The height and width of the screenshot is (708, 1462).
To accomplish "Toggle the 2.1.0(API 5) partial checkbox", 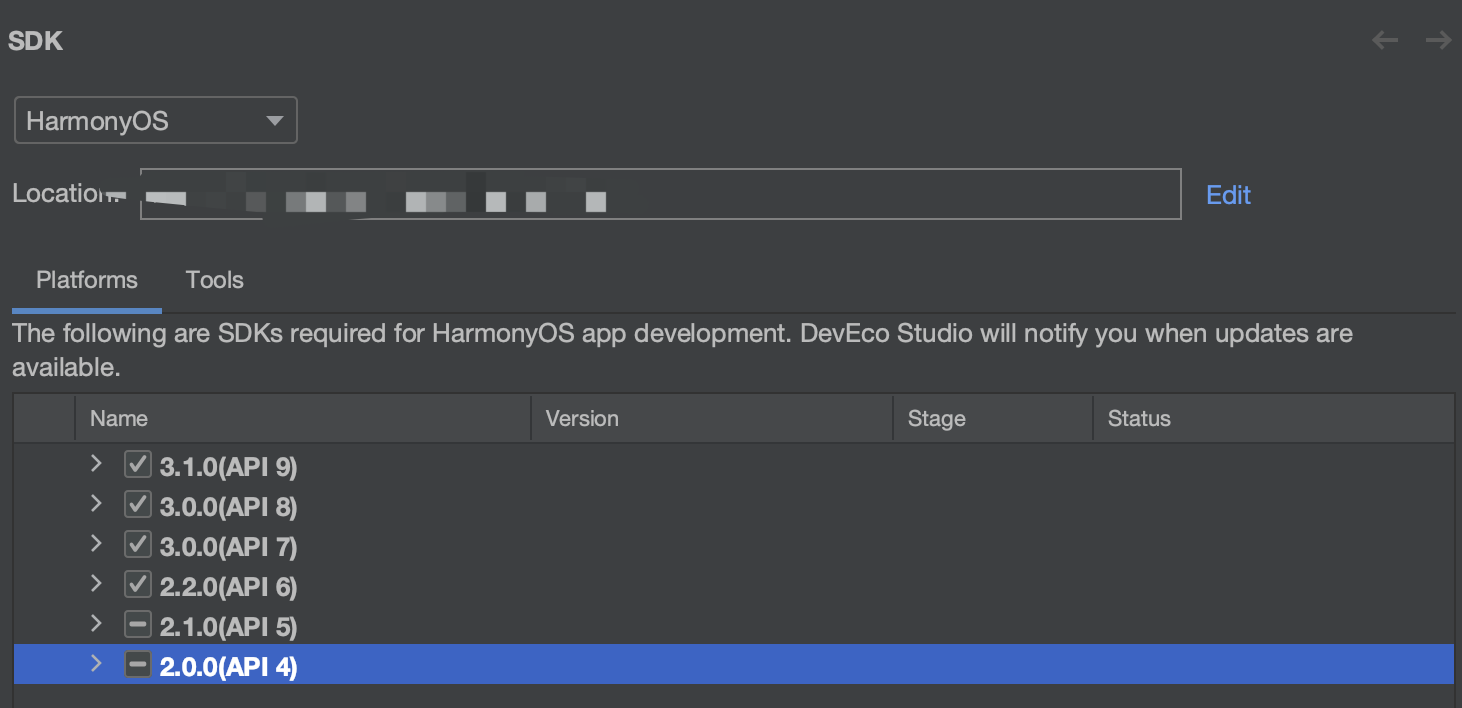I will (138, 625).
